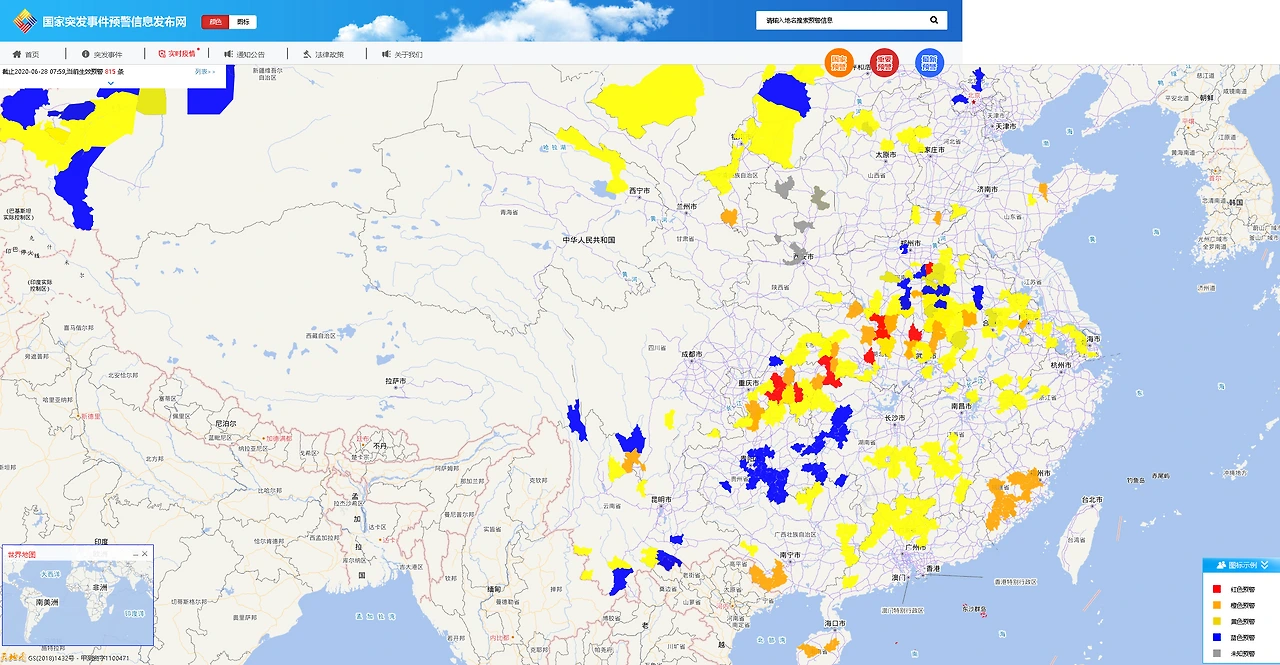Click the 台北市 label on map
This screenshot has width=1280, height=665.
click(1093, 500)
